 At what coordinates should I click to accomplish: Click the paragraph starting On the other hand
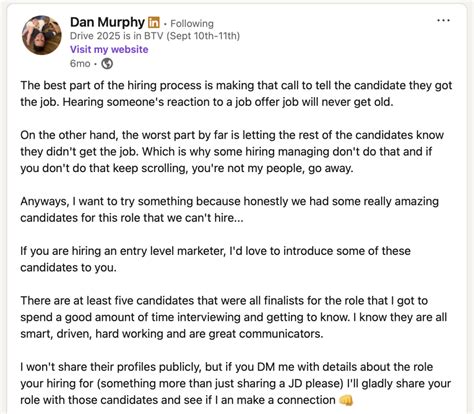[232, 151]
